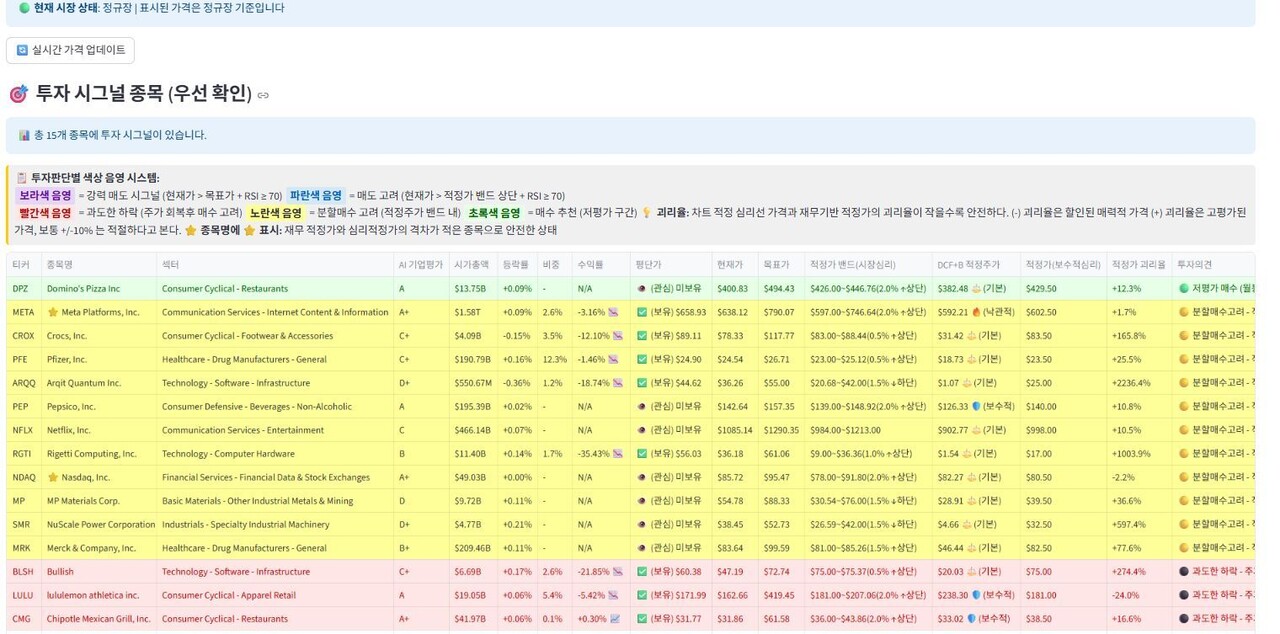
Task: Sort by 시가총액 column header
Action: (x=470, y=265)
